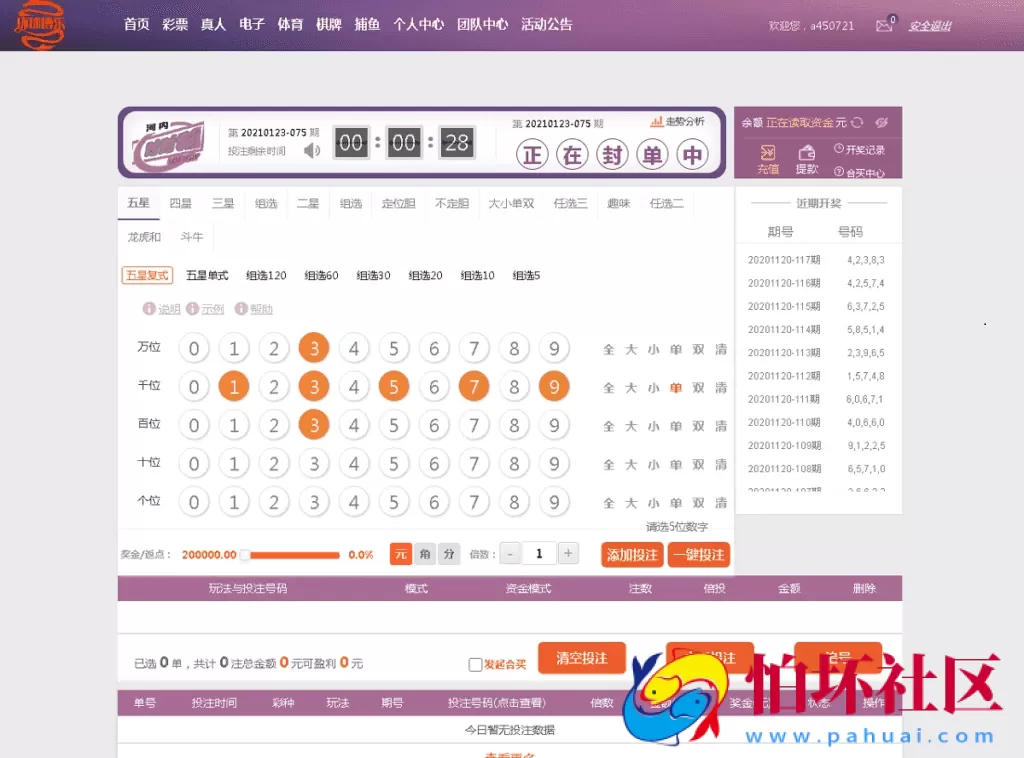Open the 团队中心 menu

click(x=483, y=24)
